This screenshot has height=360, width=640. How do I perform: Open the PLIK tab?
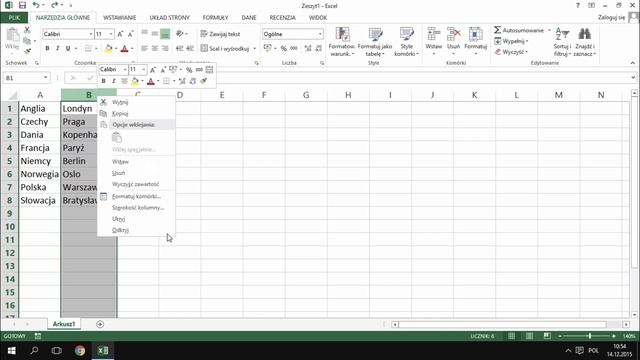14,18
